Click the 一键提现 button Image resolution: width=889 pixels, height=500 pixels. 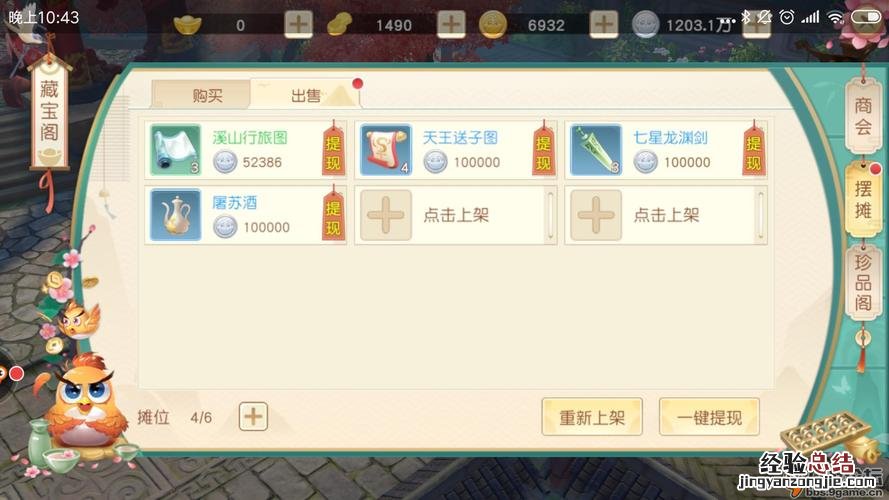pyautogui.click(x=709, y=417)
